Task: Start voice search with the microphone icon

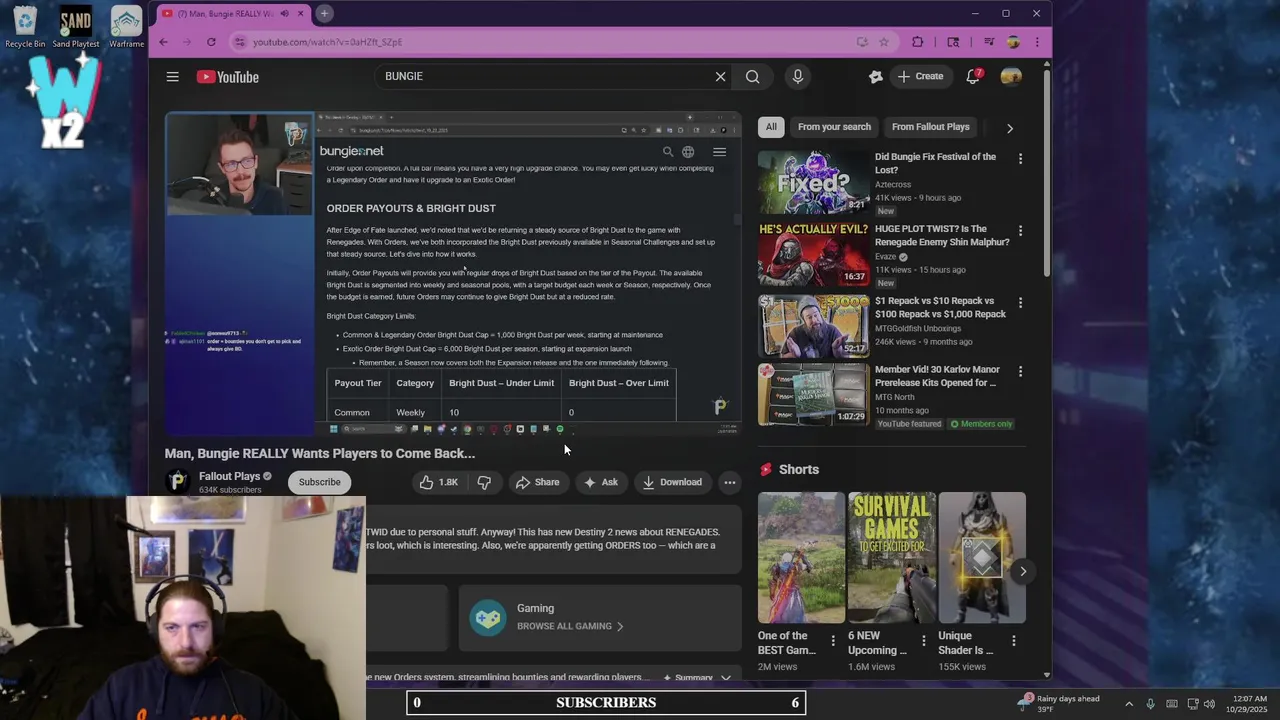Action: pyautogui.click(x=797, y=76)
